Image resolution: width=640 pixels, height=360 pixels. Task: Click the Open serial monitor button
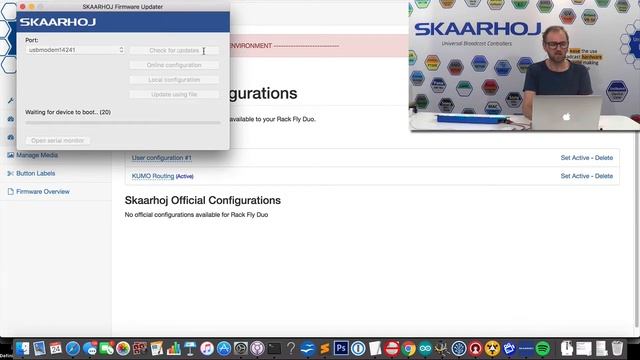pos(58,140)
